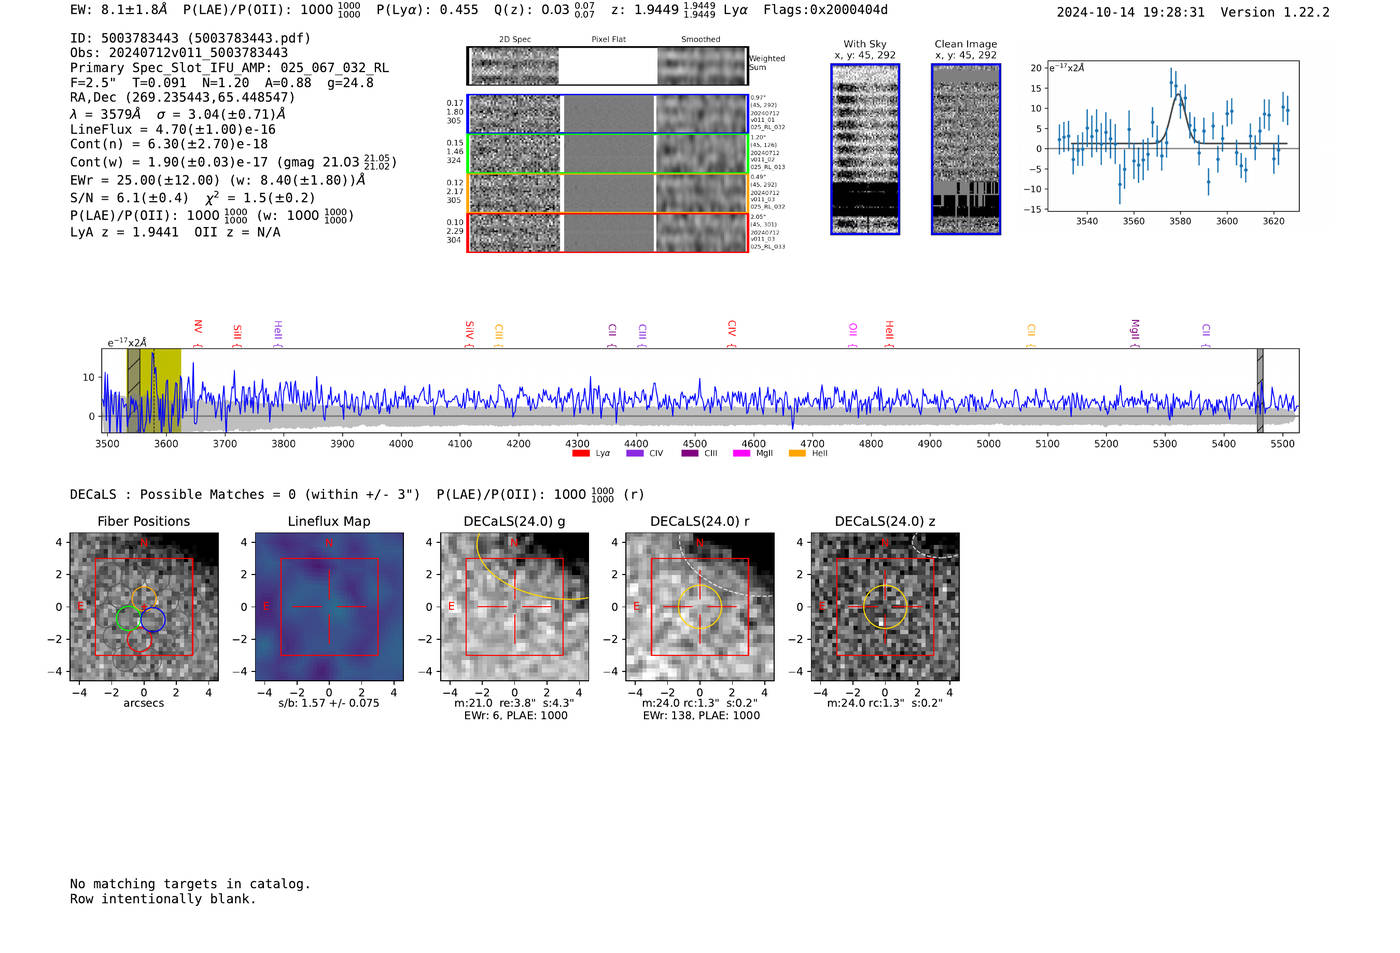Open the Clean Image cutout
Viewport: 1400px width, 953px height.
[x=966, y=149]
